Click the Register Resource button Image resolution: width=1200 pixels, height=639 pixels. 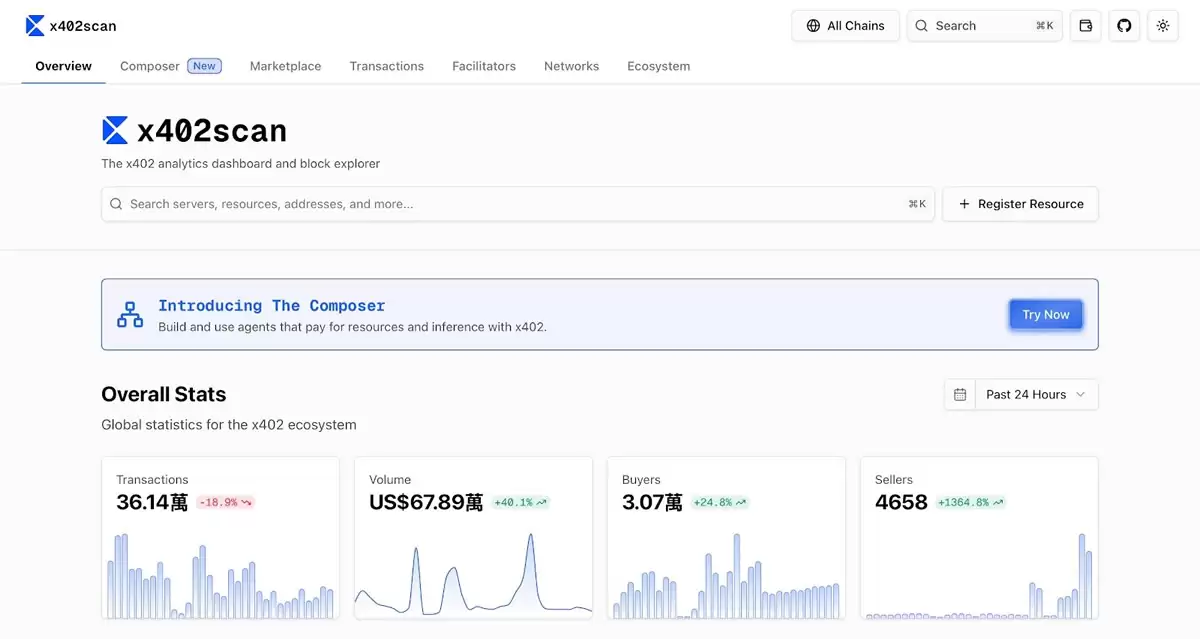[1020, 204]
